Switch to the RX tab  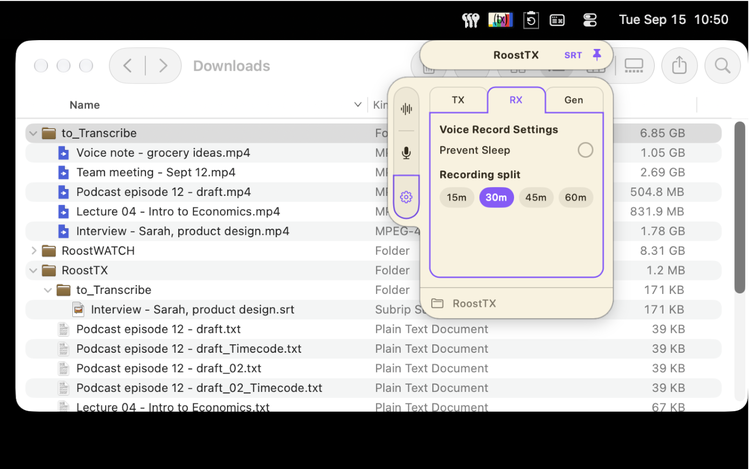[x=516, y=100]
